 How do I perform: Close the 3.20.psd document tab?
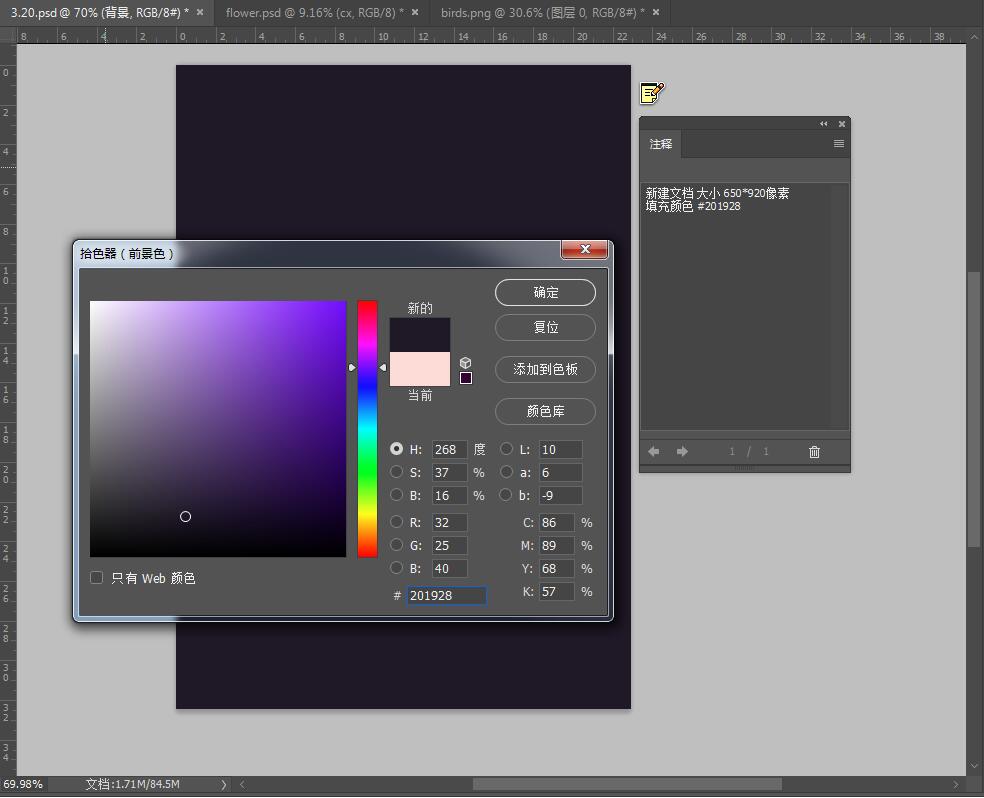[200, 12]
